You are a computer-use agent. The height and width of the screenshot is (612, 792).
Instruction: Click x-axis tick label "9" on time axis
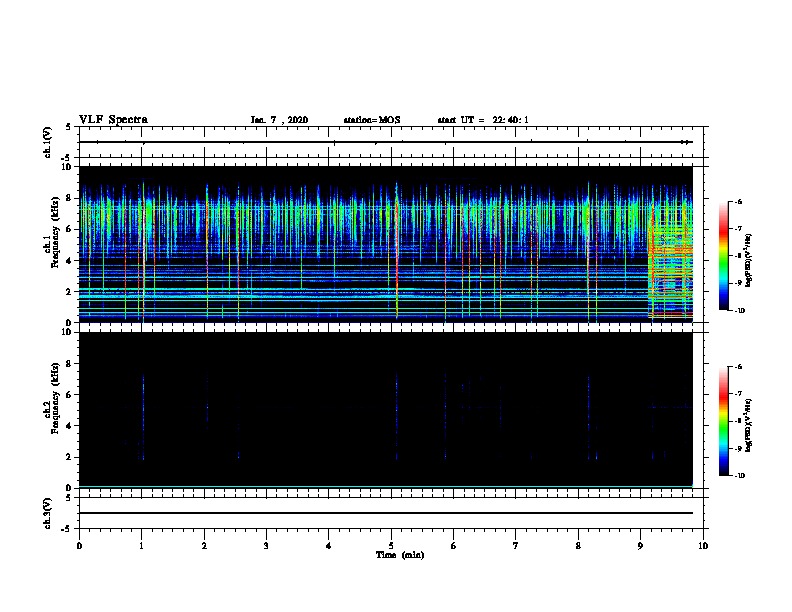tap(640, 546)
